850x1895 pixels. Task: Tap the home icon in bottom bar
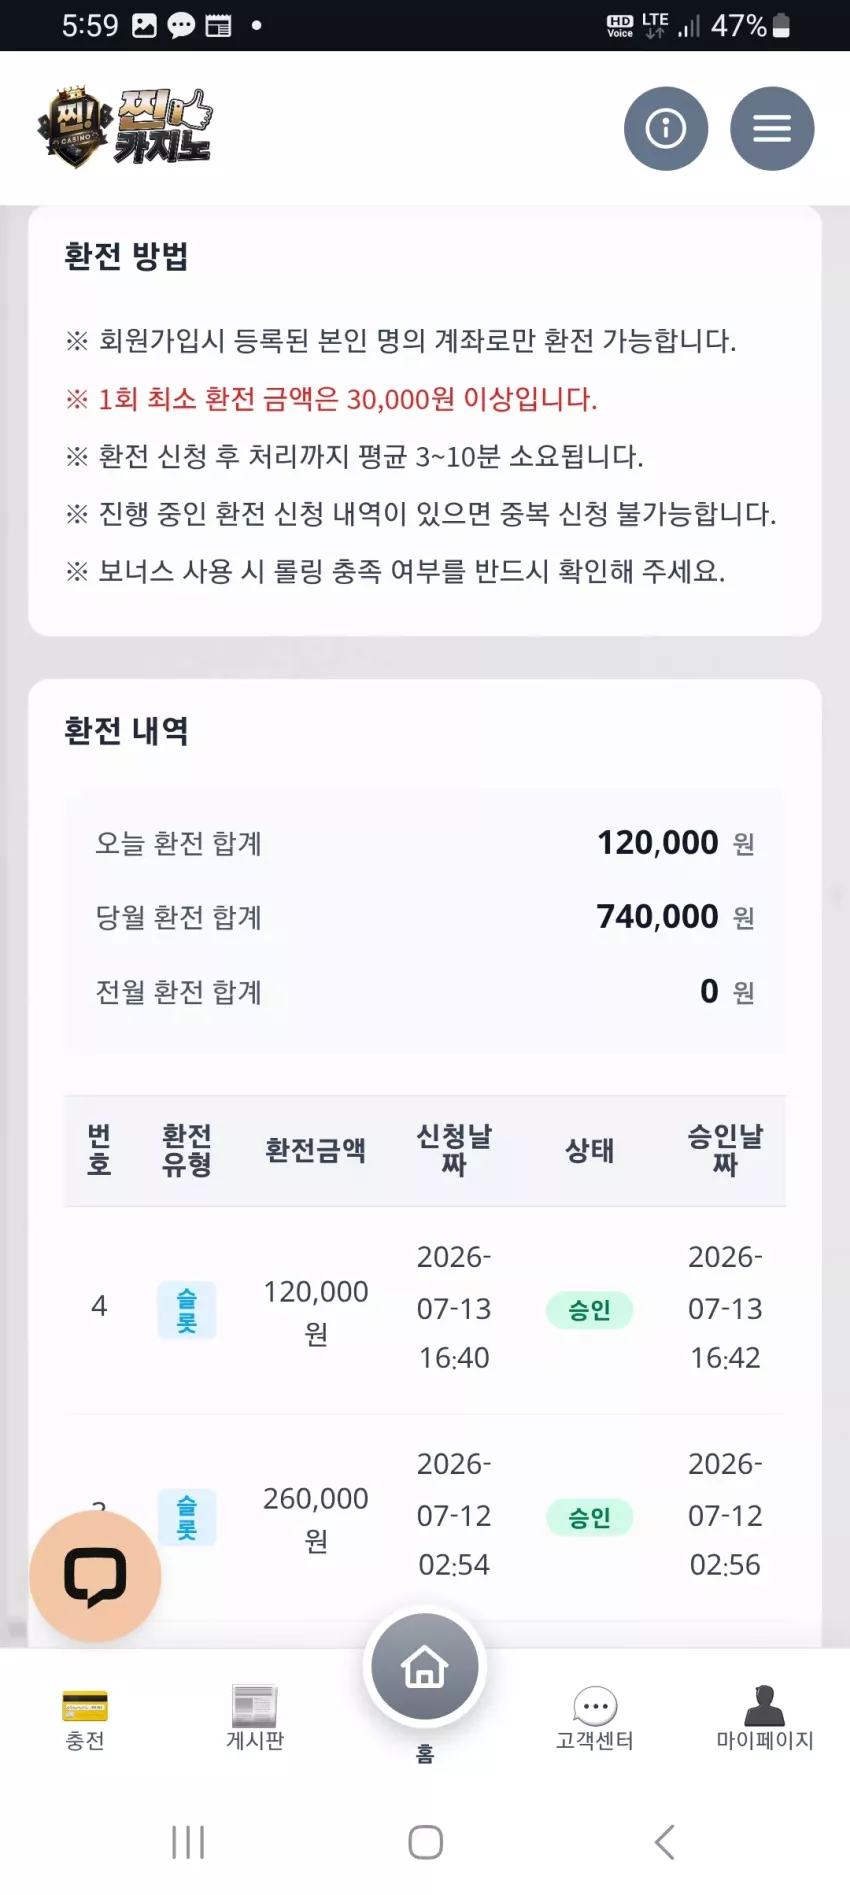click(425, 1667)
